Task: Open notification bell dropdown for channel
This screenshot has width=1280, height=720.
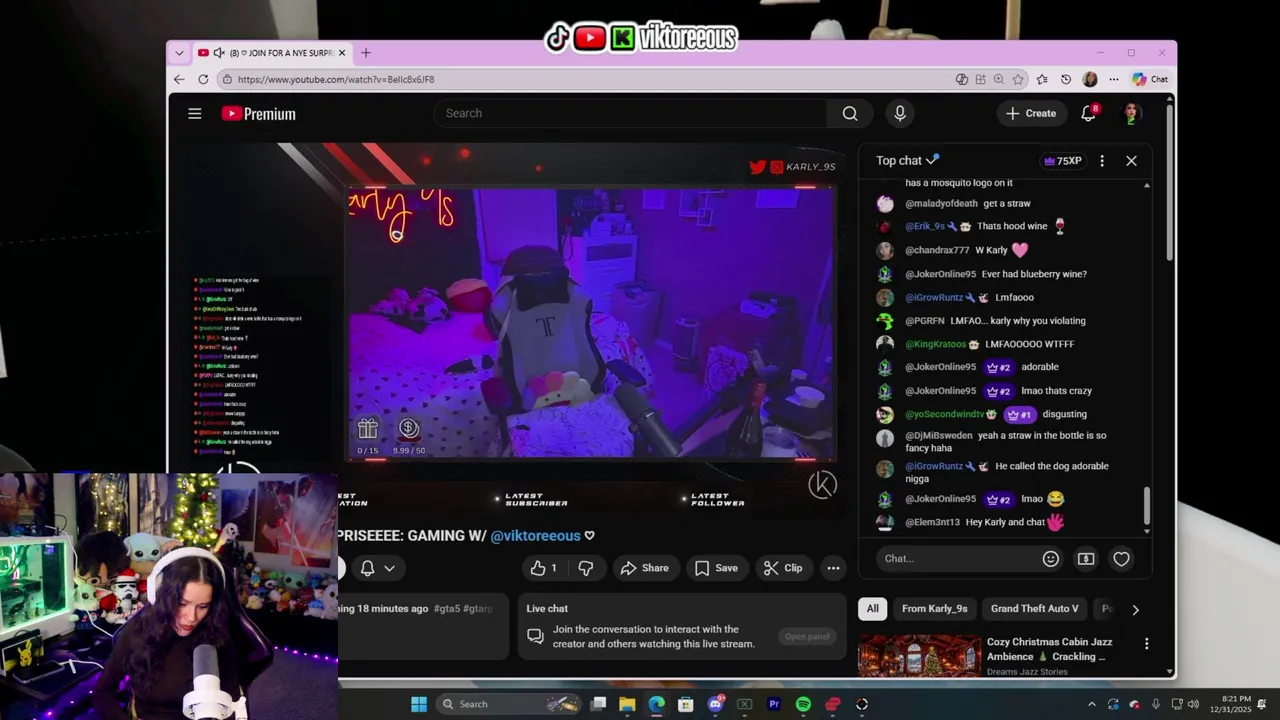Action: tap(377, 568)
